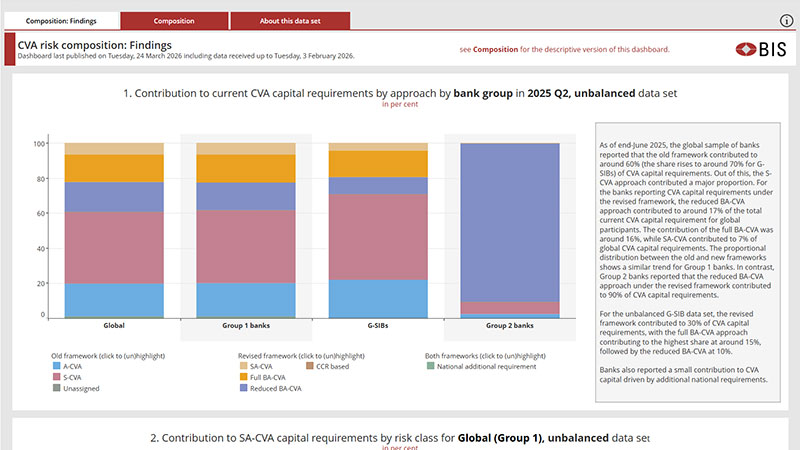The width and height of the screenshot is (800, 450).
Task: Click the Global bar's SA-CVA top segment
Action: click(x=114, y=149)
